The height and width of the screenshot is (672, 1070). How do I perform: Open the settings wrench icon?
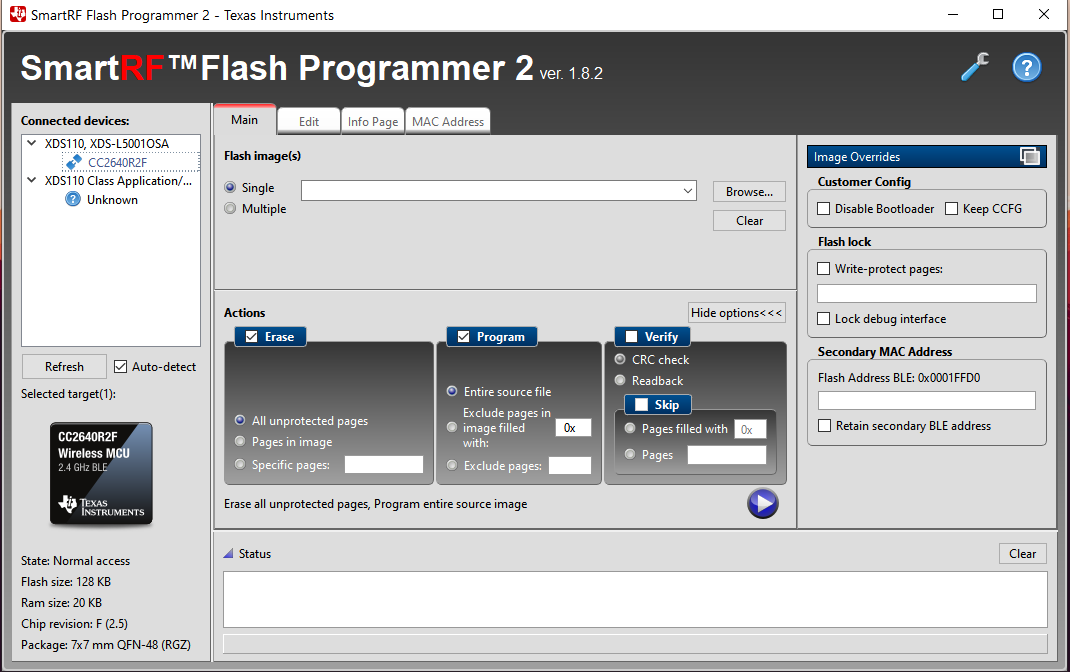[x=975, y=67]
